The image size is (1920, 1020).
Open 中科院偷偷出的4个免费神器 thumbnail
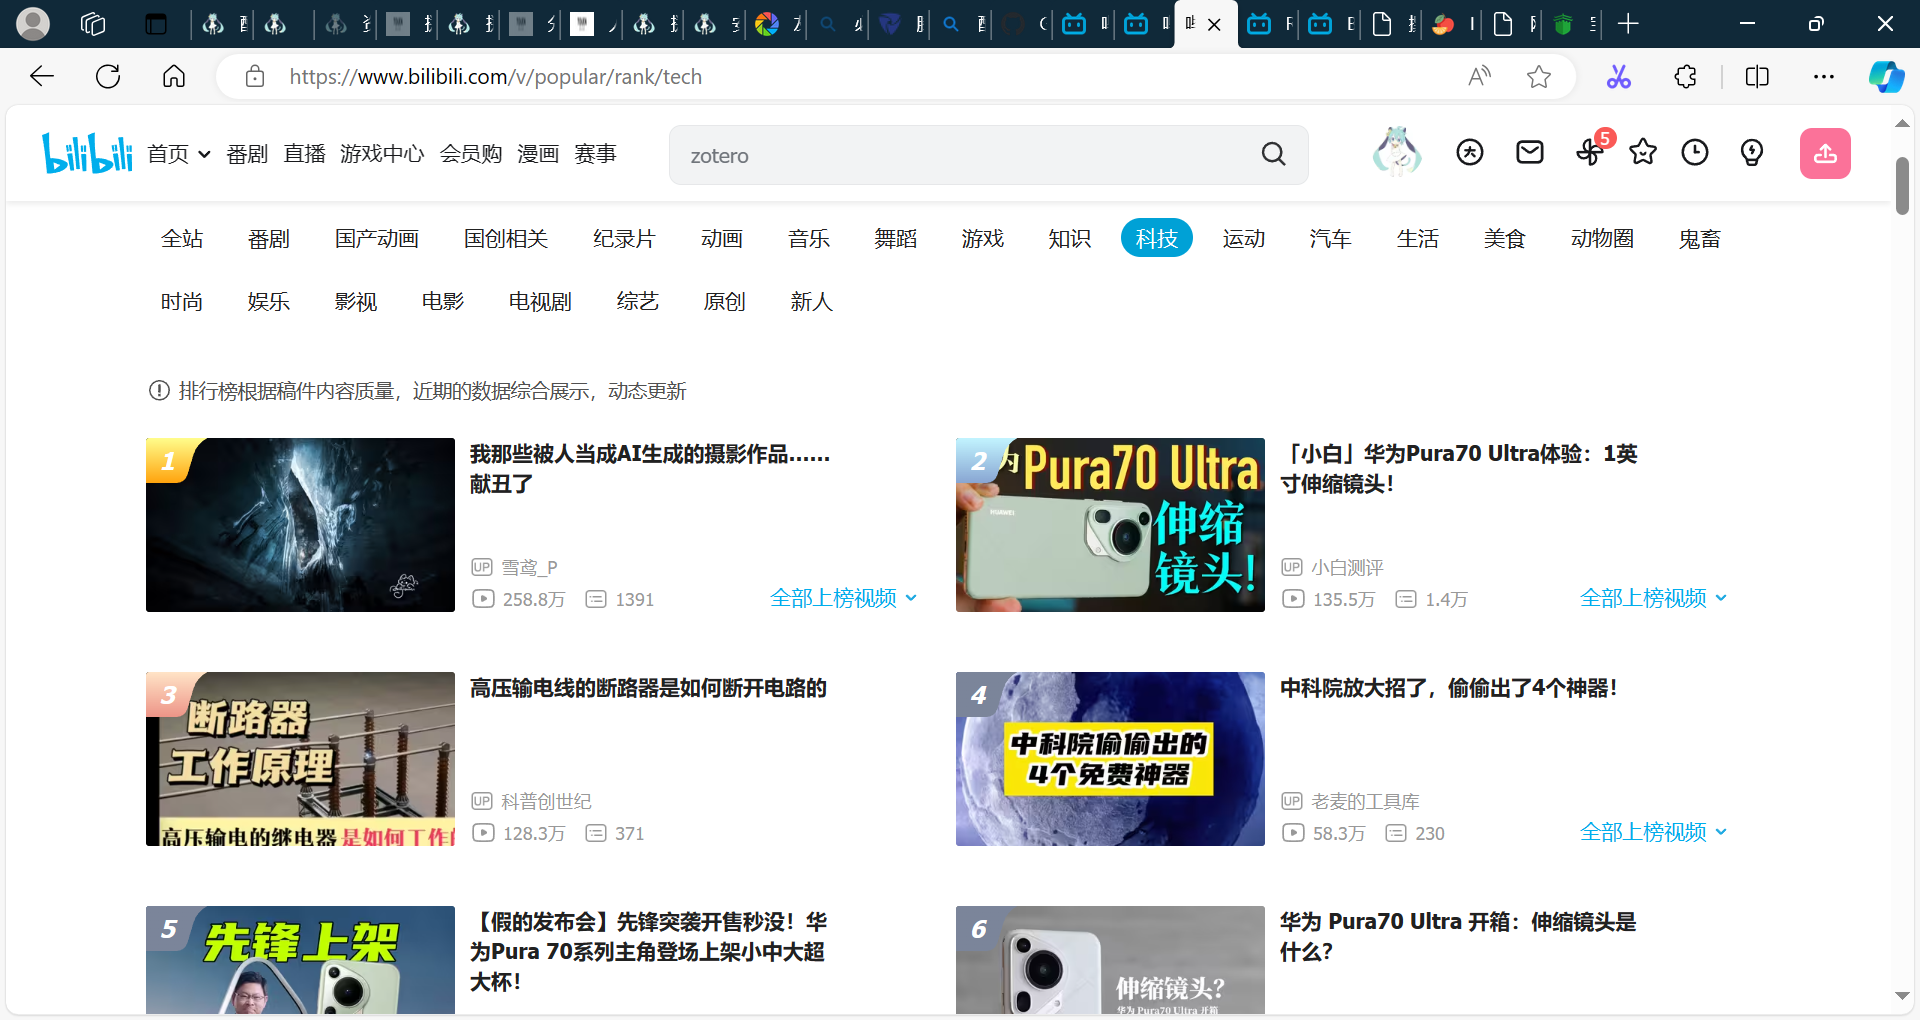tap(1110, 759)
